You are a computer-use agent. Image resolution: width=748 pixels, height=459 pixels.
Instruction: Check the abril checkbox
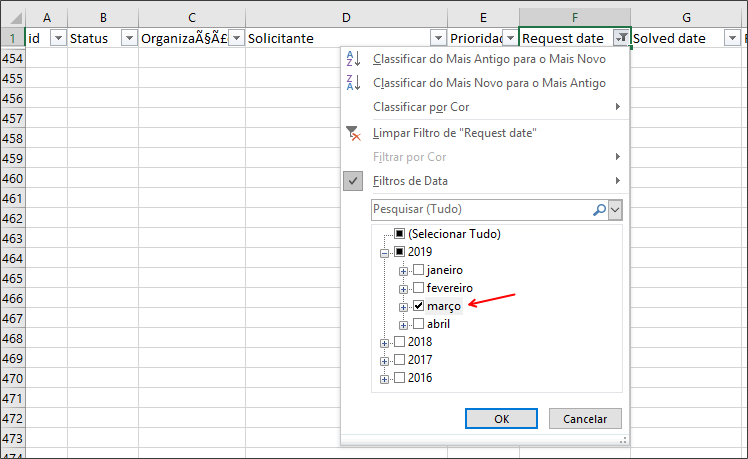click(418, 323)
